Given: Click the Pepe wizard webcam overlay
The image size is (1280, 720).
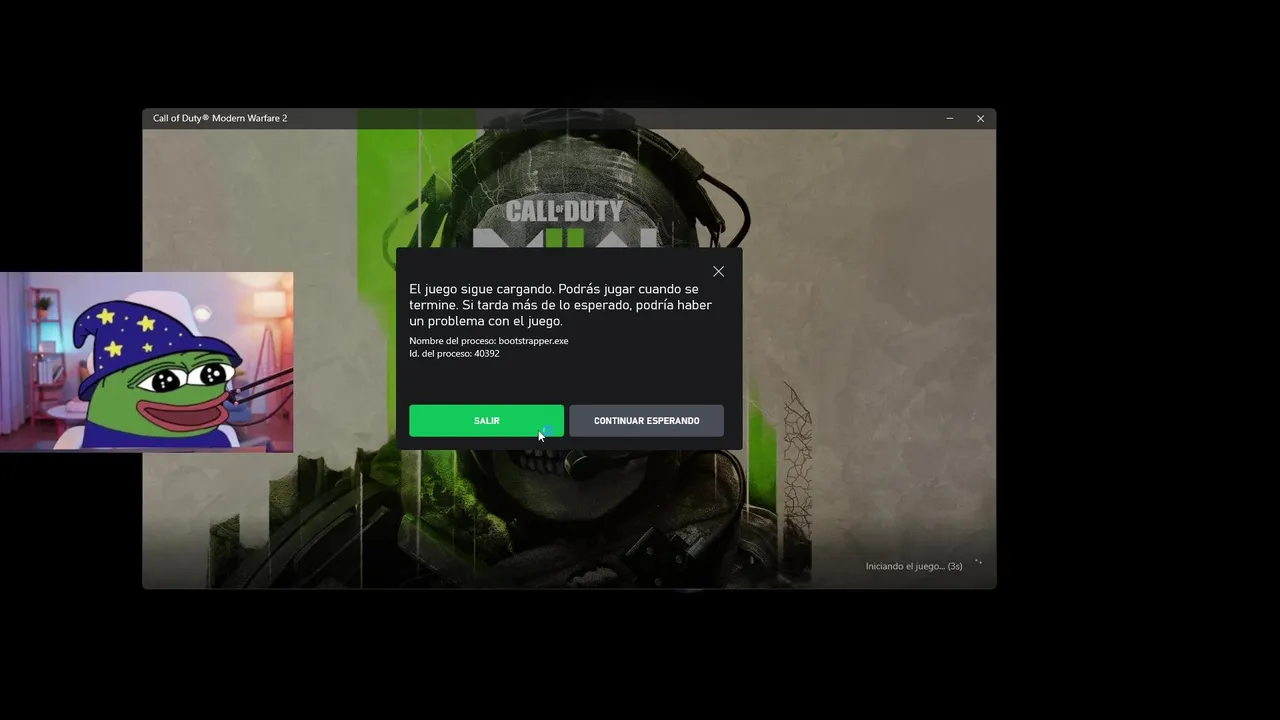Looking at the screenshot, I should click(x=146, y=362).
